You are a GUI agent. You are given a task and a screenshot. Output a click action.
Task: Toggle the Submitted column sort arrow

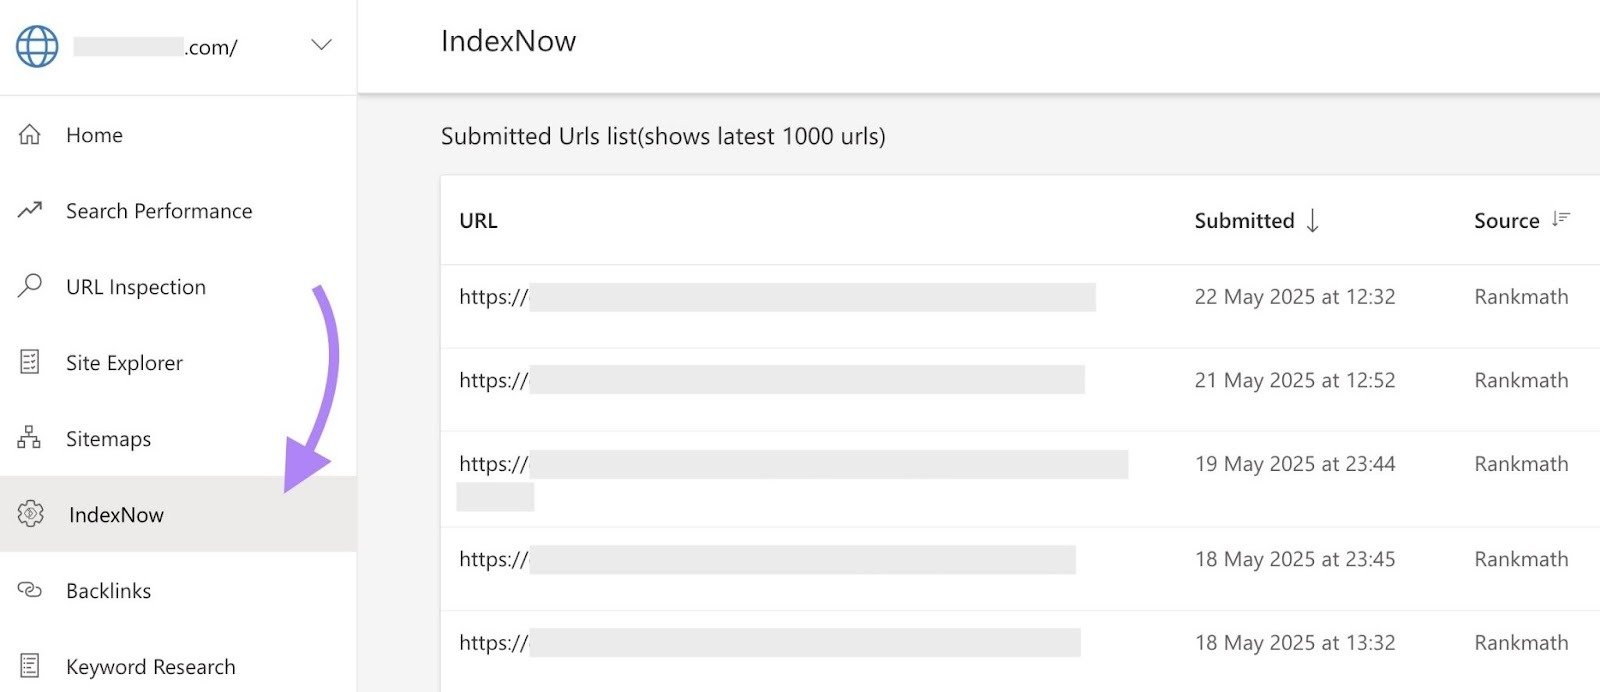1312,221
